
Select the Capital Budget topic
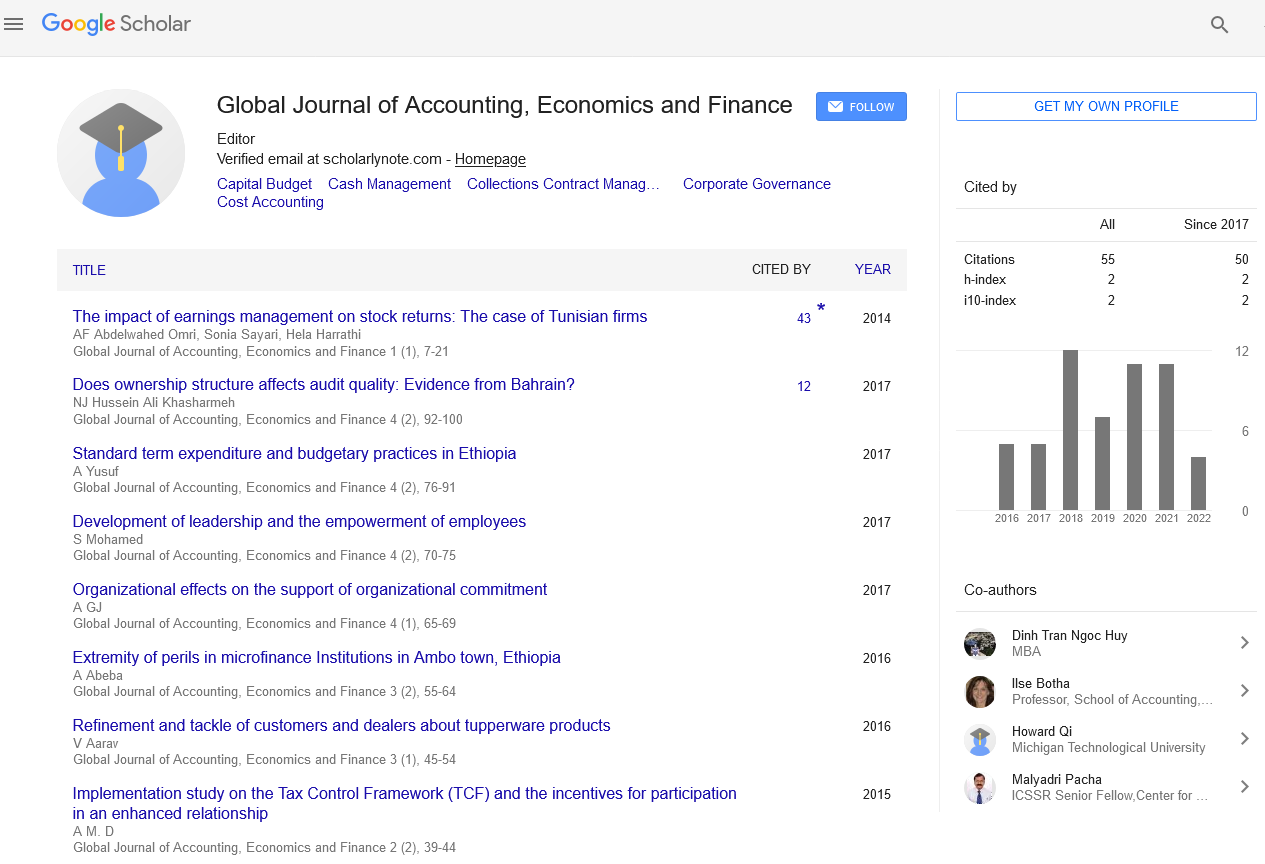tap(264, 184)
